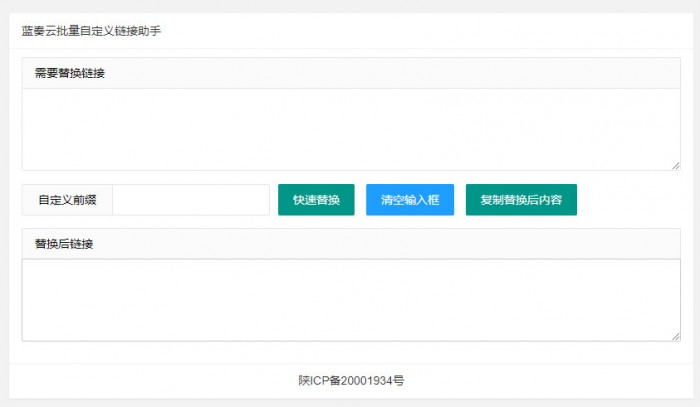Place cursor in the bottom output text box
This screenshot has width=700, height=407.
pyautogui.click(x=350, y=300)
